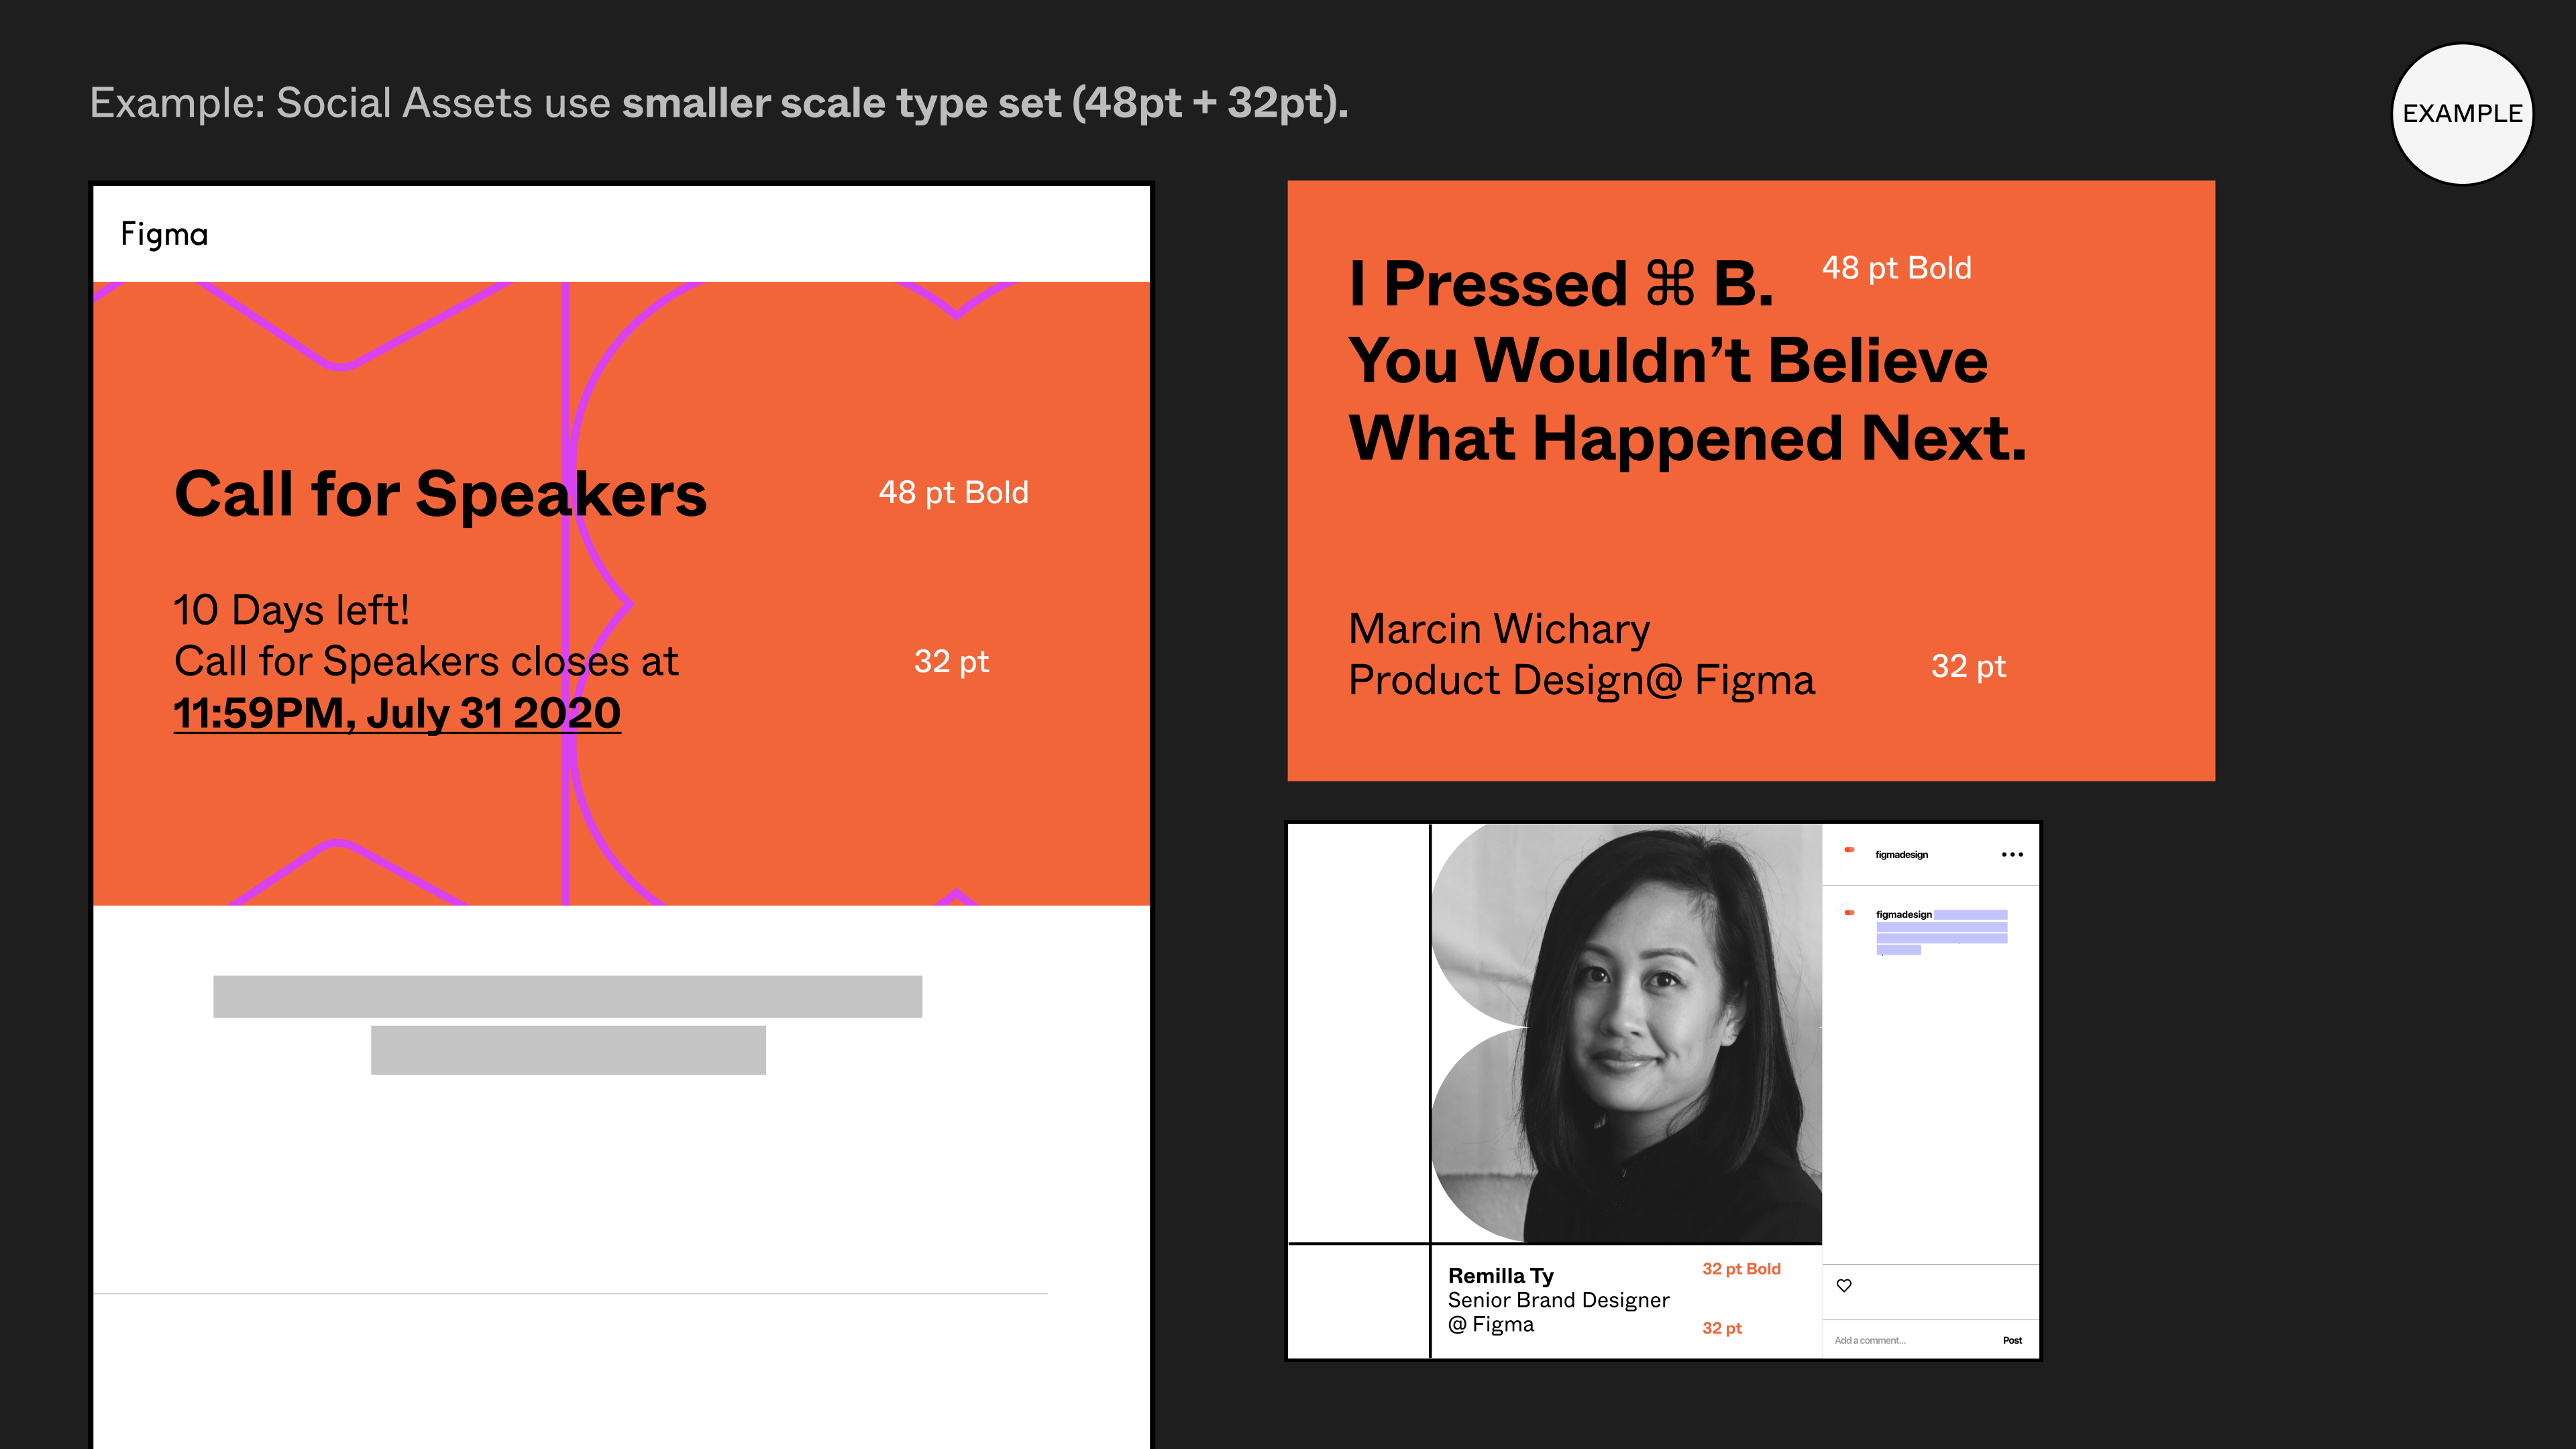Click the Call for Speakers heading
Screen dimensions: 2576x1449
pyautogui.click(x=440, y=494)
